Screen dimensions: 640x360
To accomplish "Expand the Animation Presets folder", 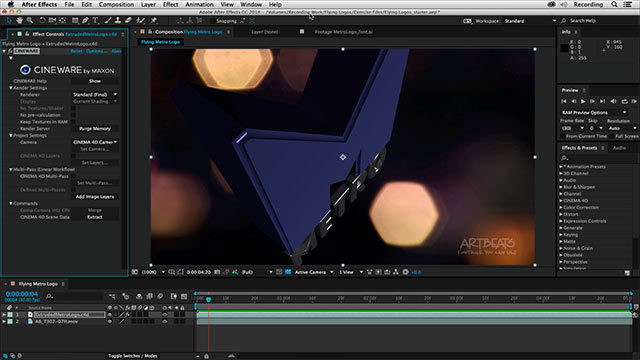I will click(561, 167).
